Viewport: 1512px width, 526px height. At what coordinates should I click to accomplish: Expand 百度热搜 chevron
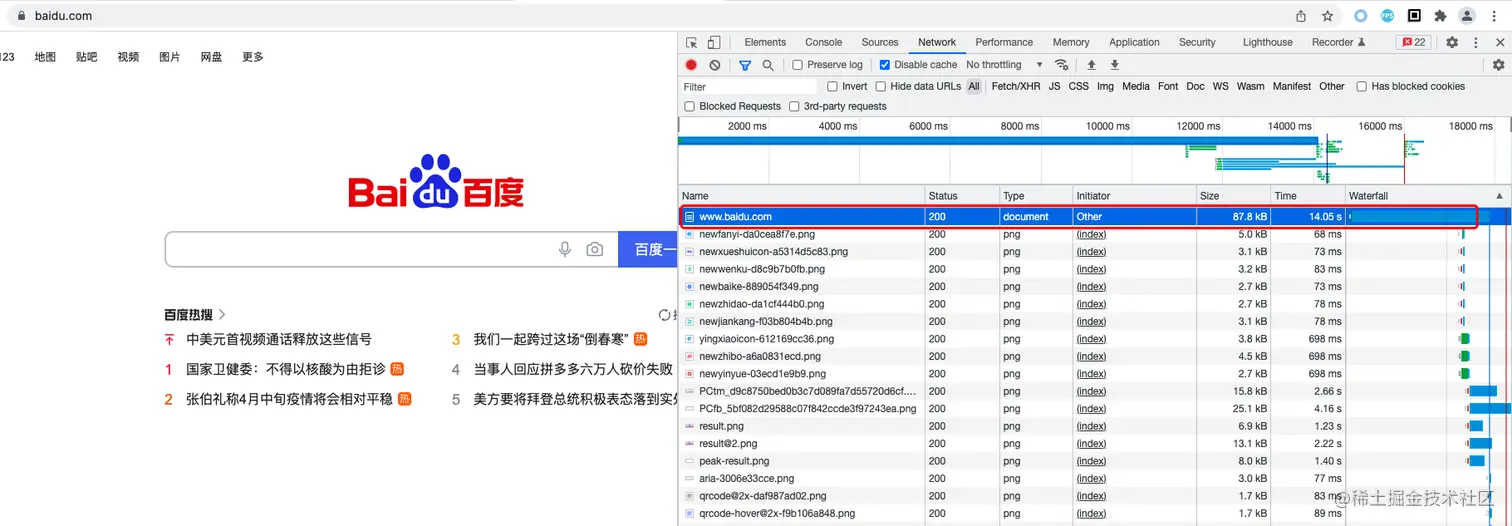click(222, 314)
